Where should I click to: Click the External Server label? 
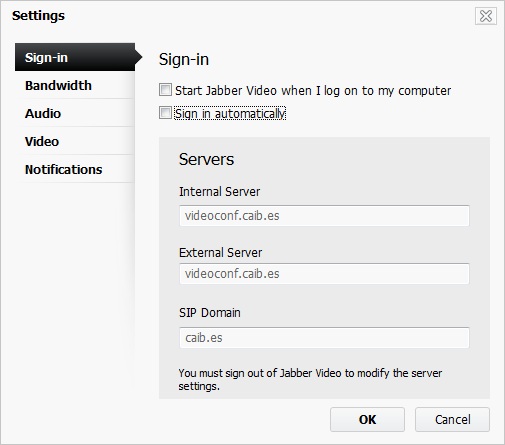(220, 252)
